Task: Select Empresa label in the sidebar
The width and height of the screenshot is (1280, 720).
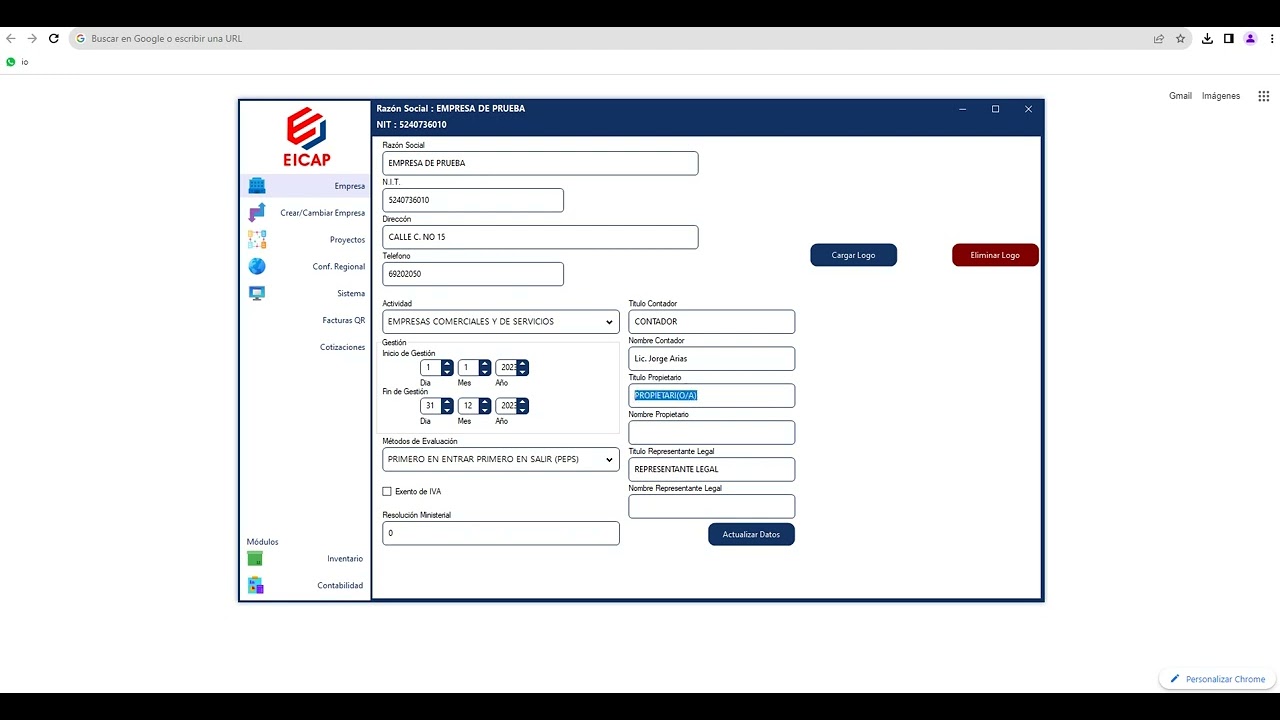Action: click(350, 186)
